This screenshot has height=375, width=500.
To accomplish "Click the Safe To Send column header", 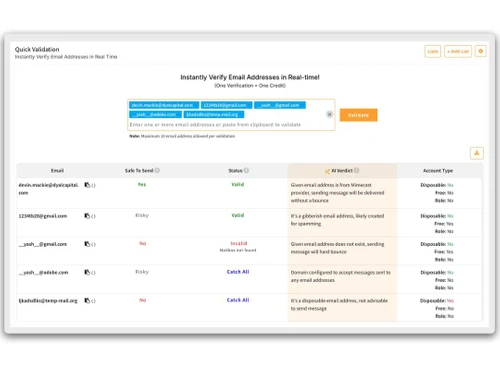I will point(139,171).
